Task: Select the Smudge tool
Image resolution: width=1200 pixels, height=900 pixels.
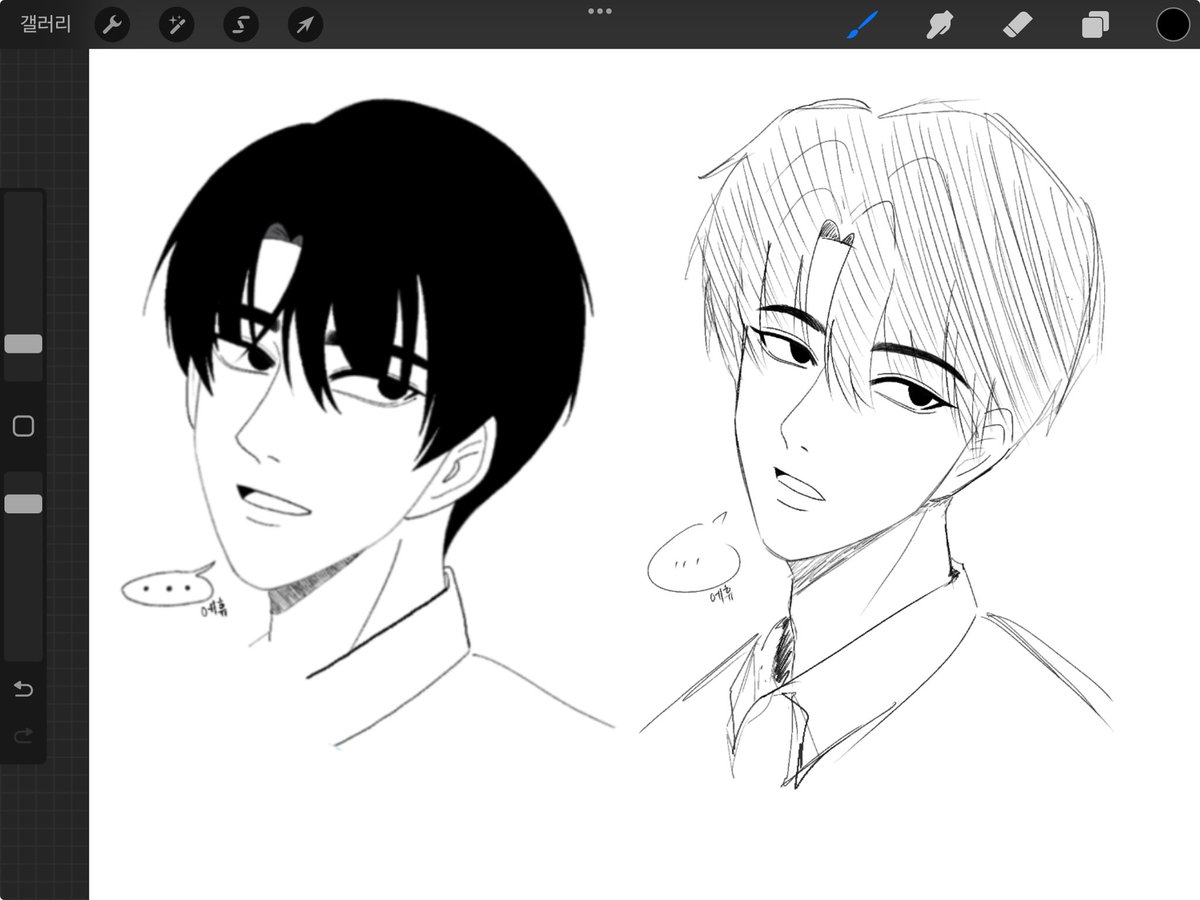Action: [938, 24]
